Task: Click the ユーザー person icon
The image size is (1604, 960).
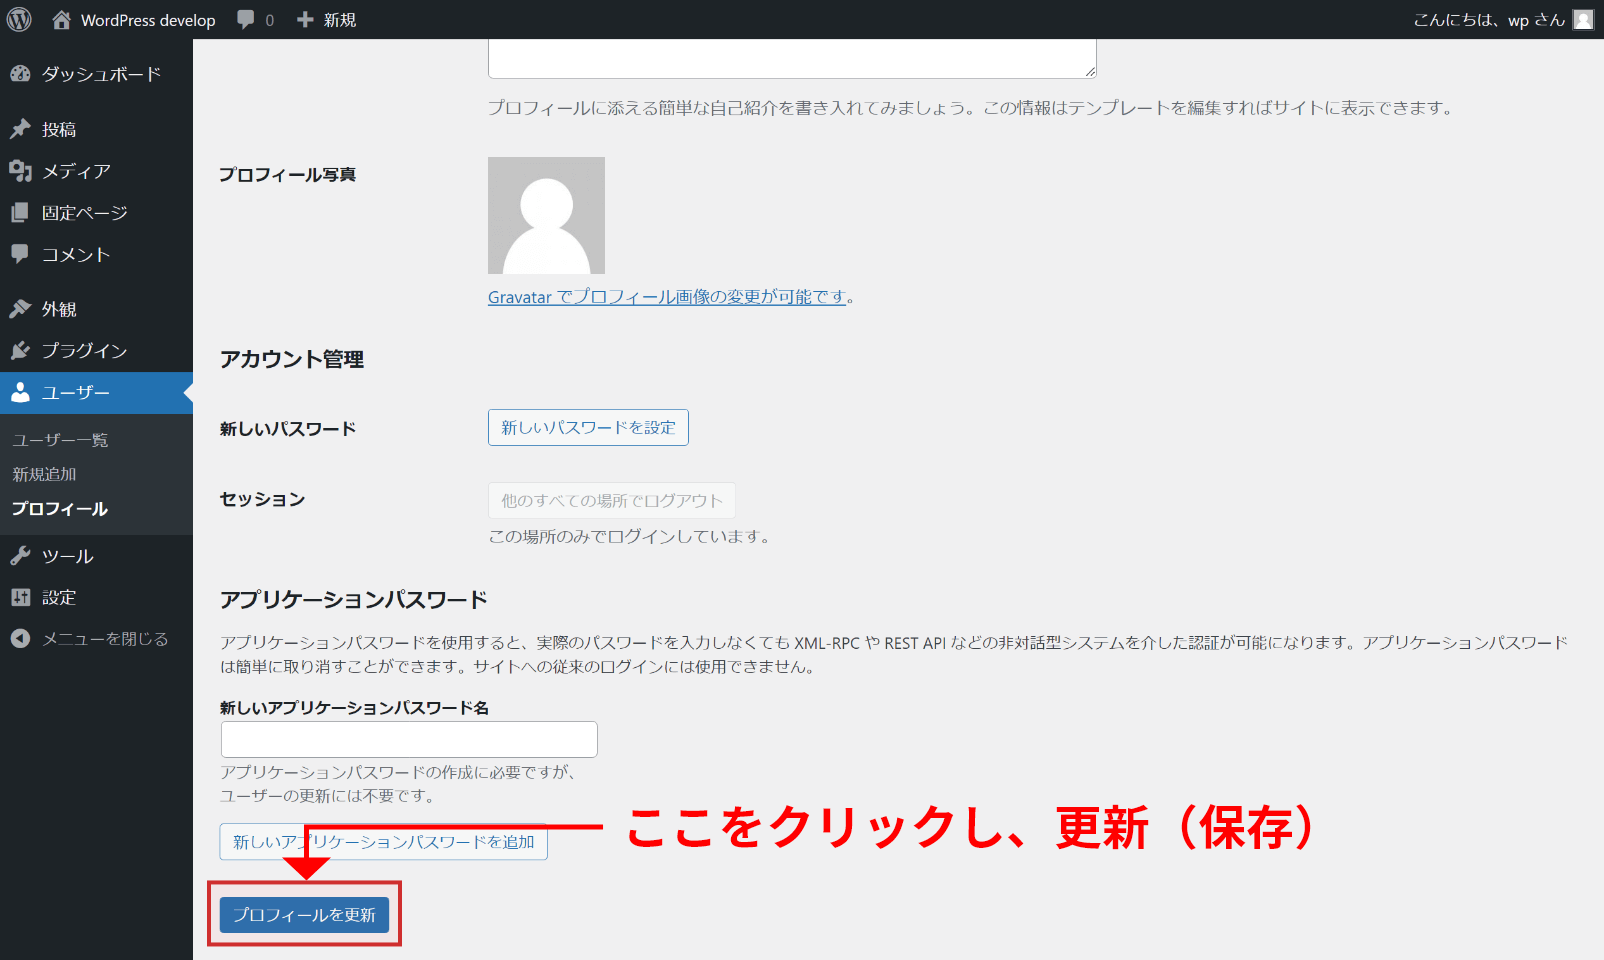Action: 20,393
